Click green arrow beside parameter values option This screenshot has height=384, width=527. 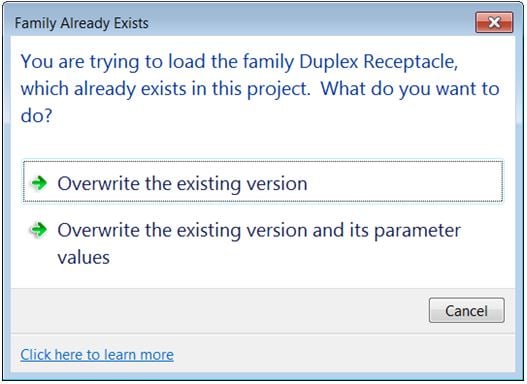(39, 230)
